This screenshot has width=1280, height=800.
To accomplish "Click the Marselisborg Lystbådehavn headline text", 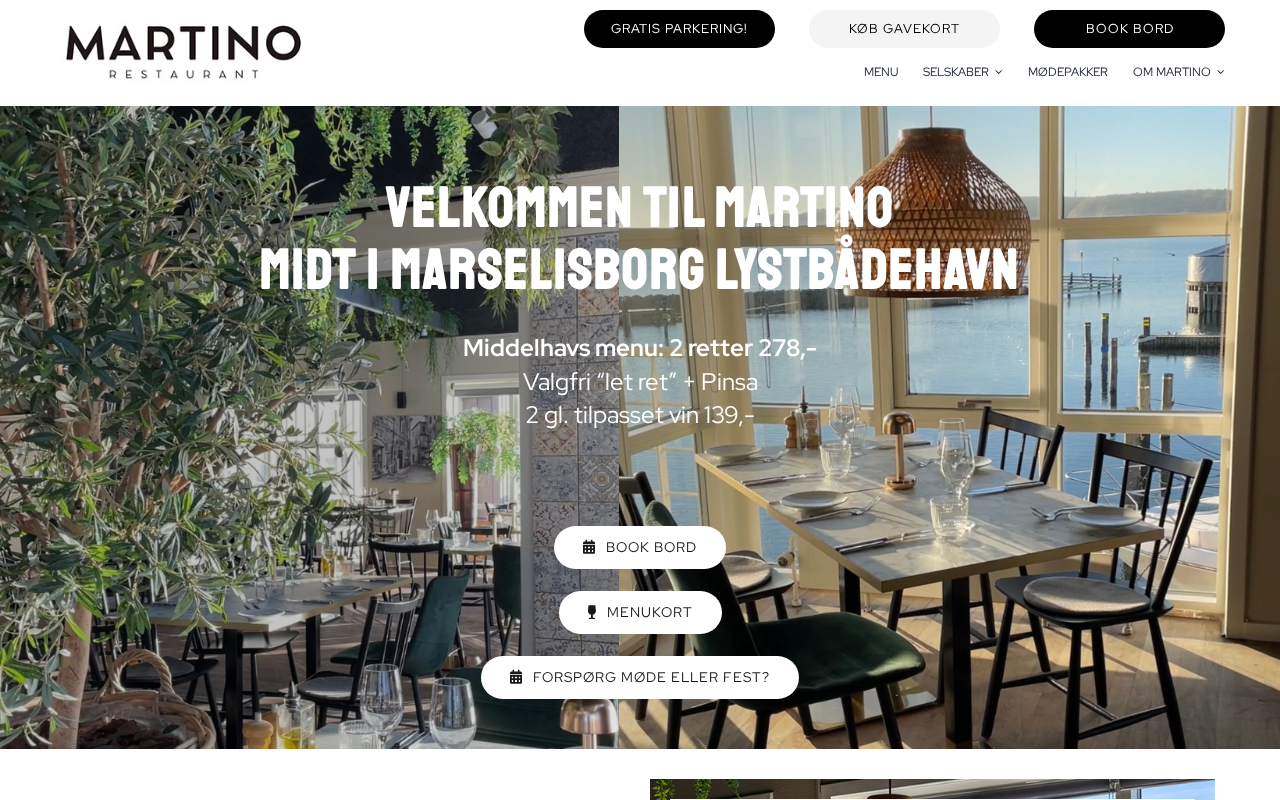I will pyautogui.click(x=639, y=269).
